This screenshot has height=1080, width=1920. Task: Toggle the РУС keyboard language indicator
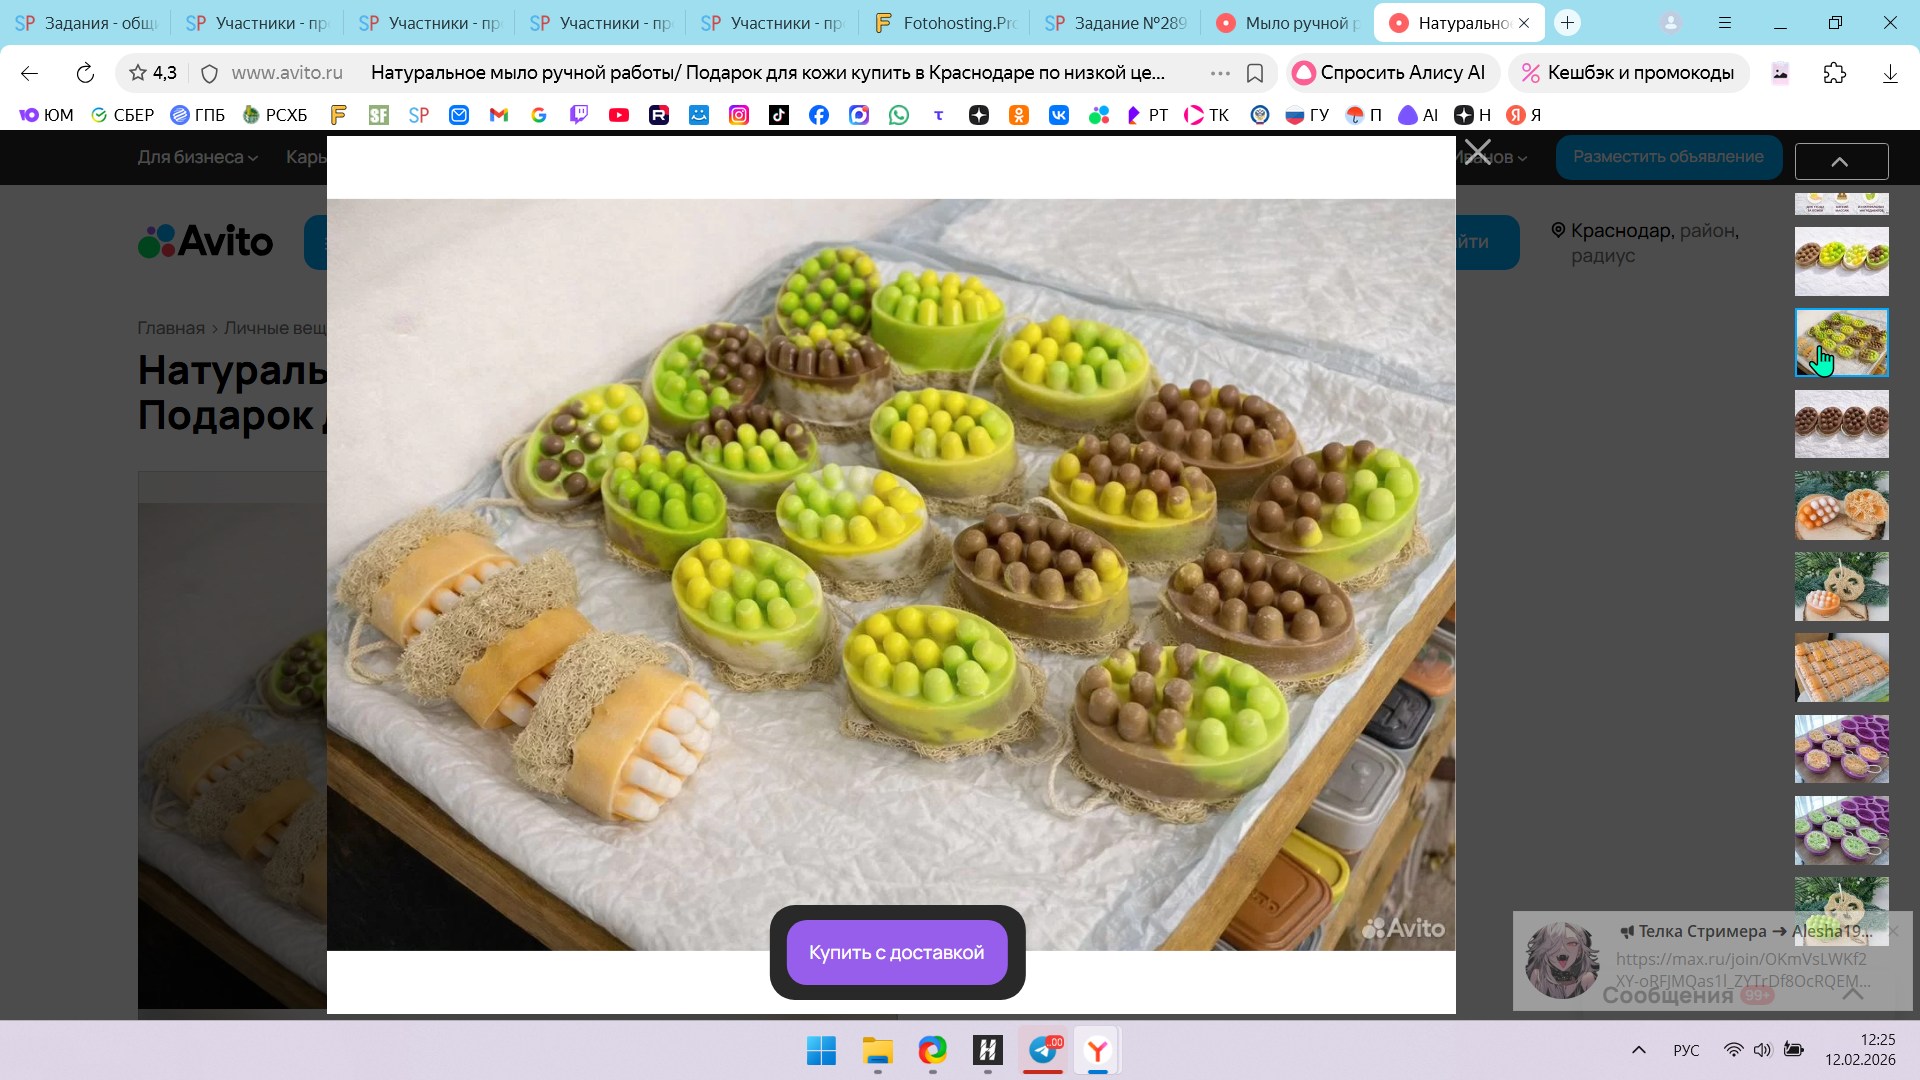point(1686,1050)
